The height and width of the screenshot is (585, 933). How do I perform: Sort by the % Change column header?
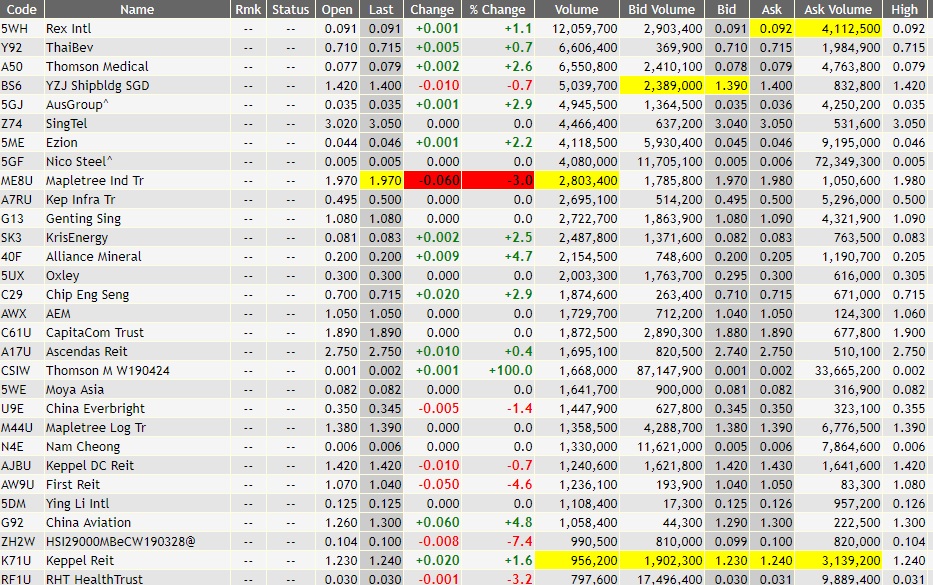(x=497, y=9)
